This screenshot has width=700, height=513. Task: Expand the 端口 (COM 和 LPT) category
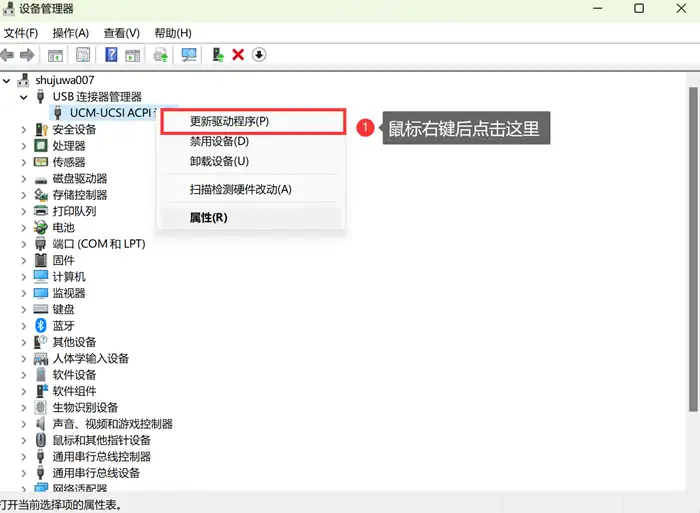point(24,244)
